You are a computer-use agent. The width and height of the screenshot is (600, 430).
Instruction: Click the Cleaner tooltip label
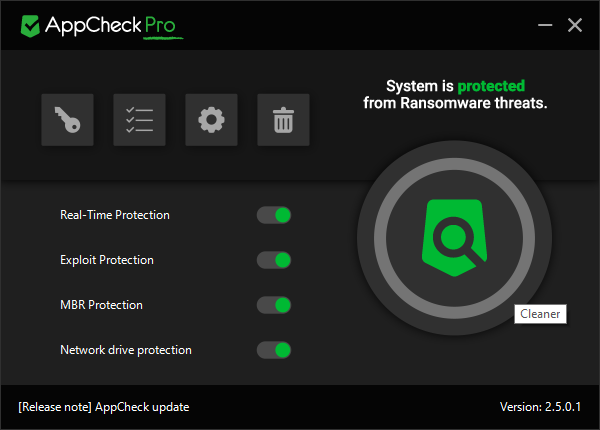540,314
